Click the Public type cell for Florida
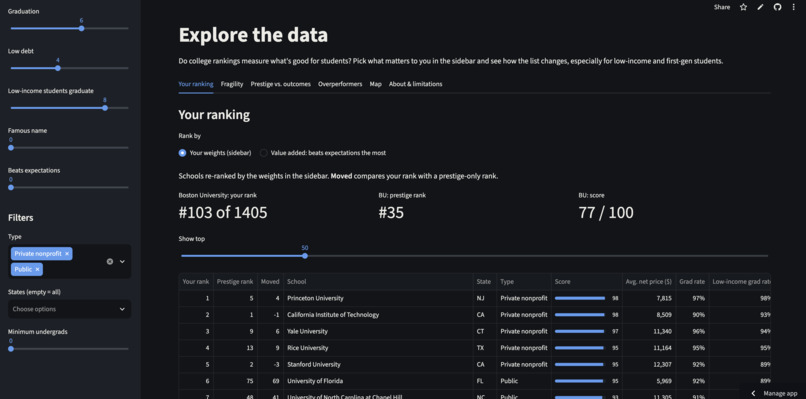This screenshot has height=399, width=806. 524,381
